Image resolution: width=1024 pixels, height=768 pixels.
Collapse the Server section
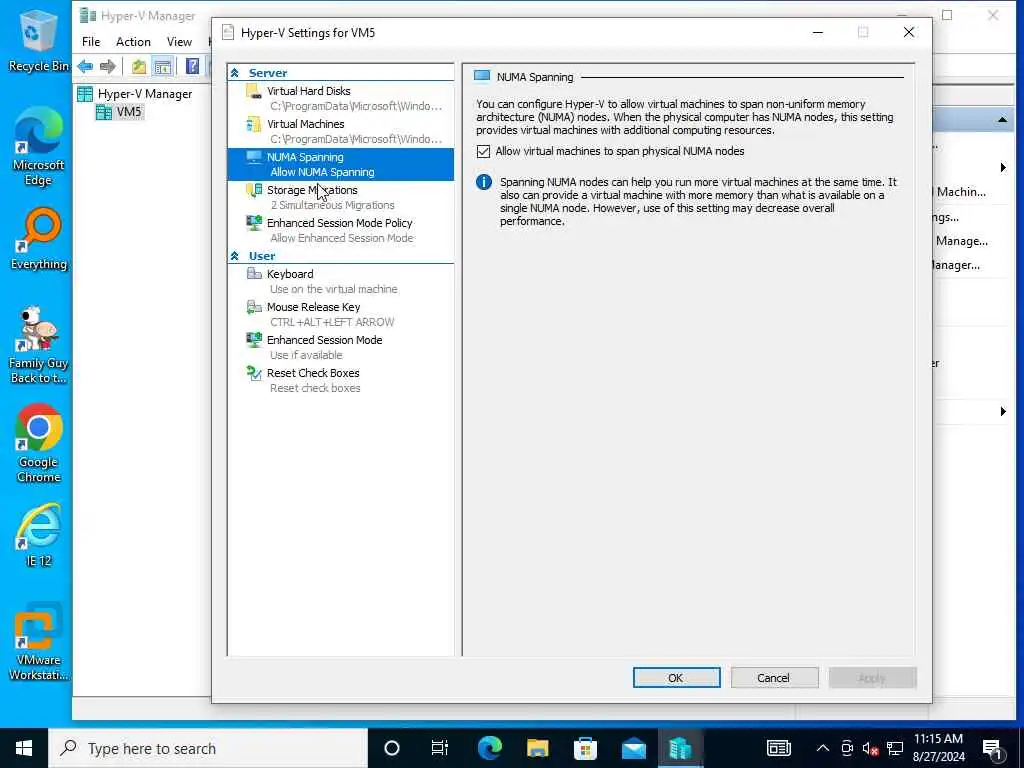tap(234, 73)
